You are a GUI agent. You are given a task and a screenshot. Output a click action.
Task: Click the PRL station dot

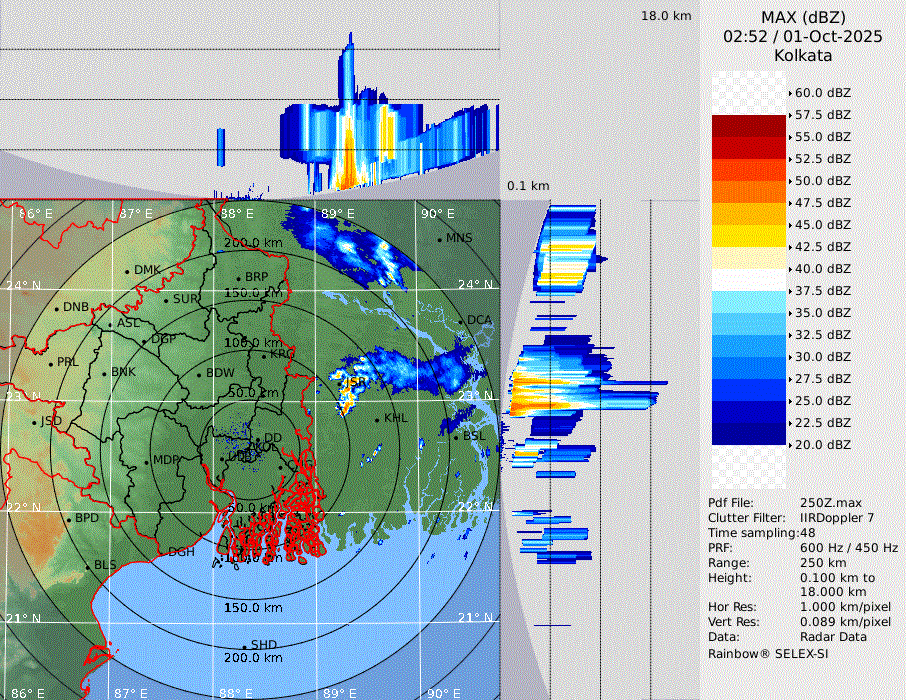[x=51, y=363]
